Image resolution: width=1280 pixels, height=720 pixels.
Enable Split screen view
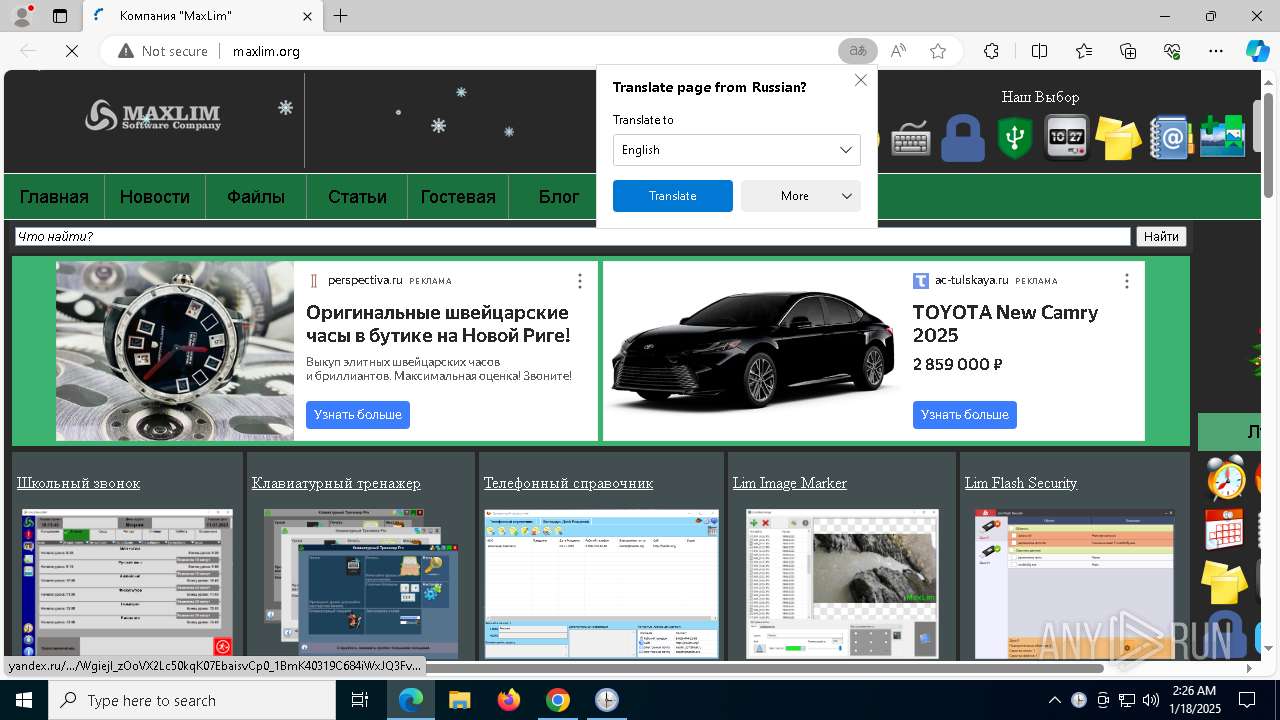tap(1039, 51)
